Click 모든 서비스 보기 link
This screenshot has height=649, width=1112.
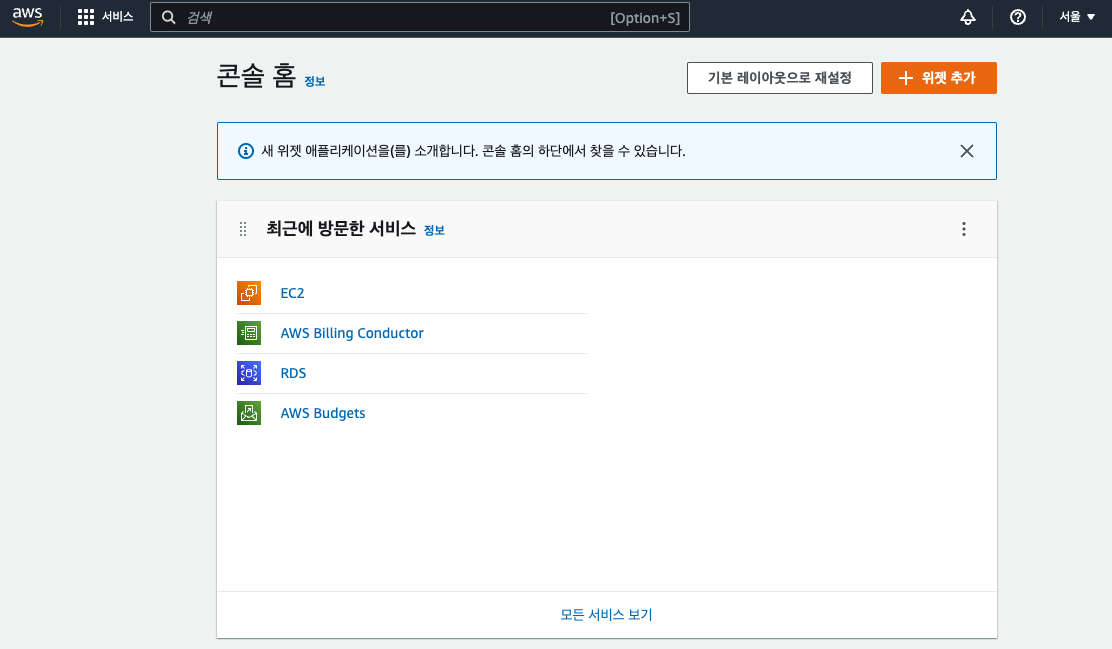(x=606, y=614)
